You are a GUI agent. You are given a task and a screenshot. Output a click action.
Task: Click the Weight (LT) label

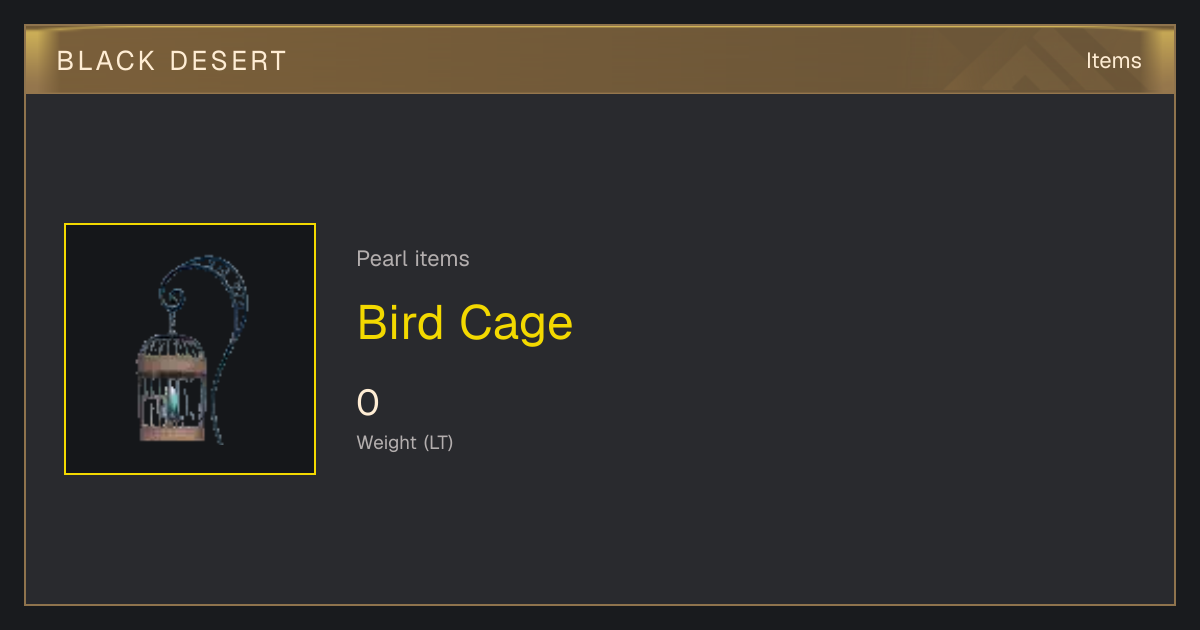(x=405, y=442)
